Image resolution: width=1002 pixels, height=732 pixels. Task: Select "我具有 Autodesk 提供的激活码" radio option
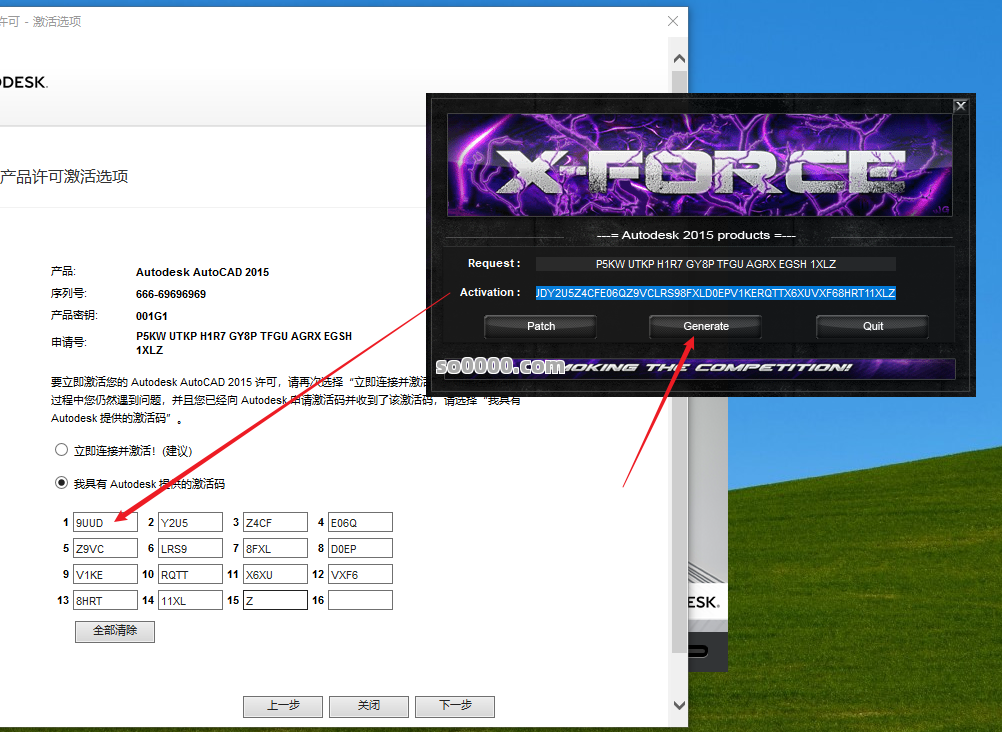pos(62,483)
